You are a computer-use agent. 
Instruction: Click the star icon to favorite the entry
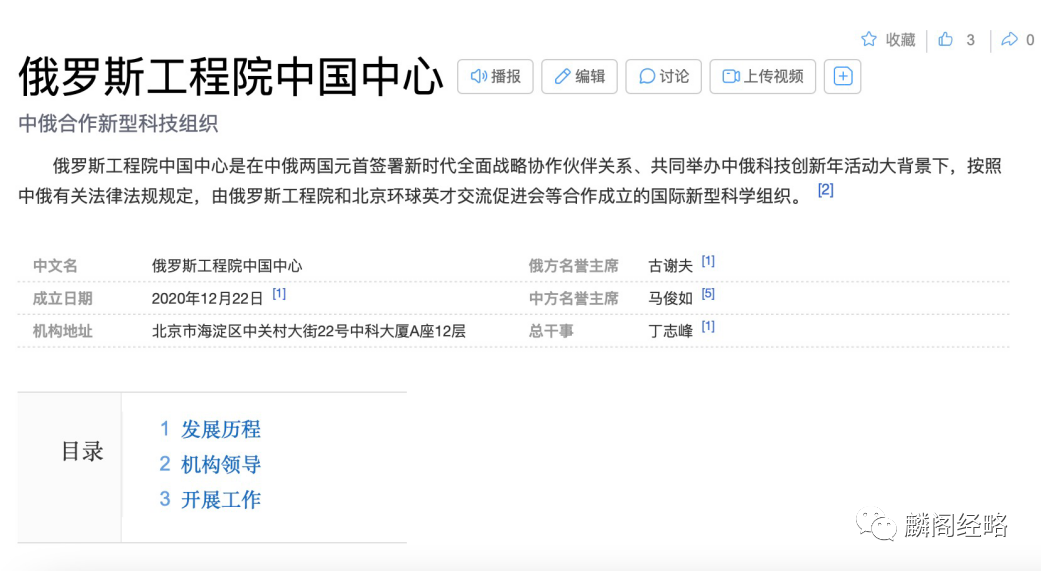pos(868,39)
